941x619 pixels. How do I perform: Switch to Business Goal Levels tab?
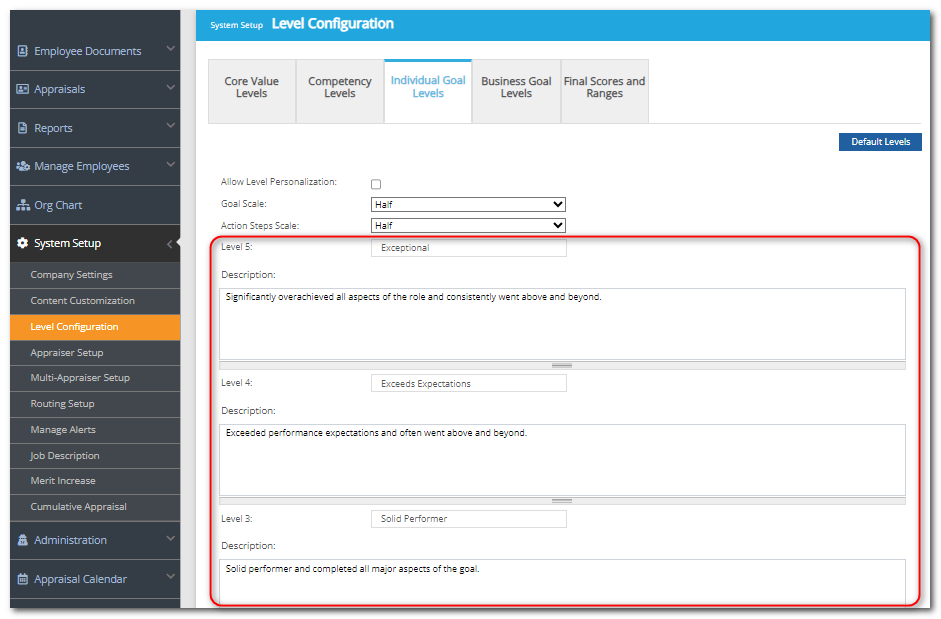point(516,91)
